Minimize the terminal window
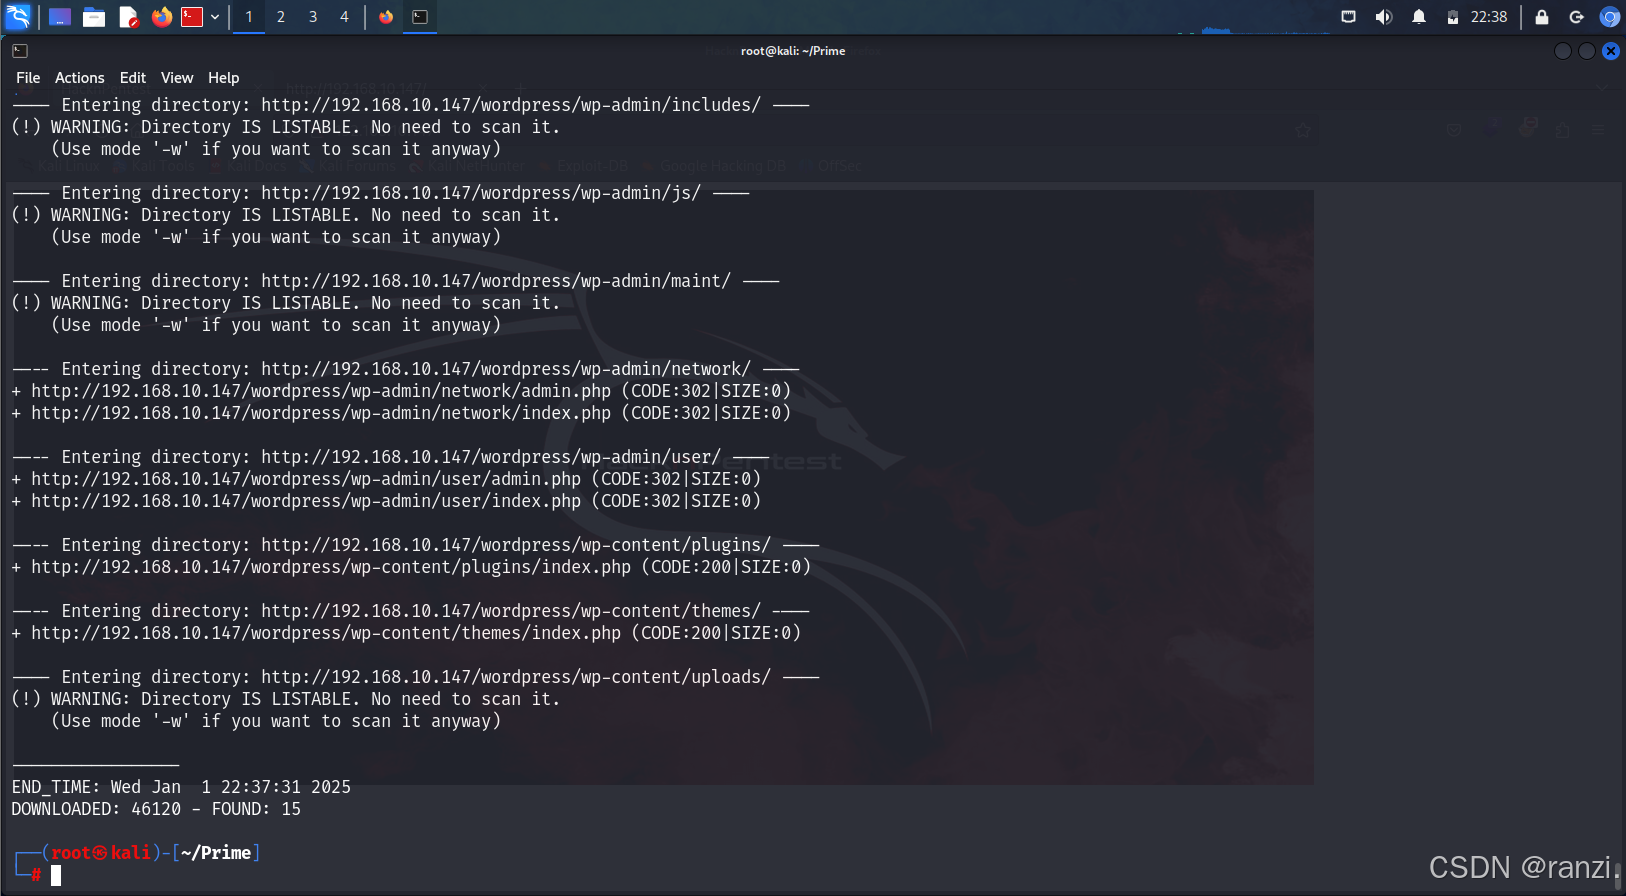Viewport: 1626px width, 896px height. tap(1563, 51)
